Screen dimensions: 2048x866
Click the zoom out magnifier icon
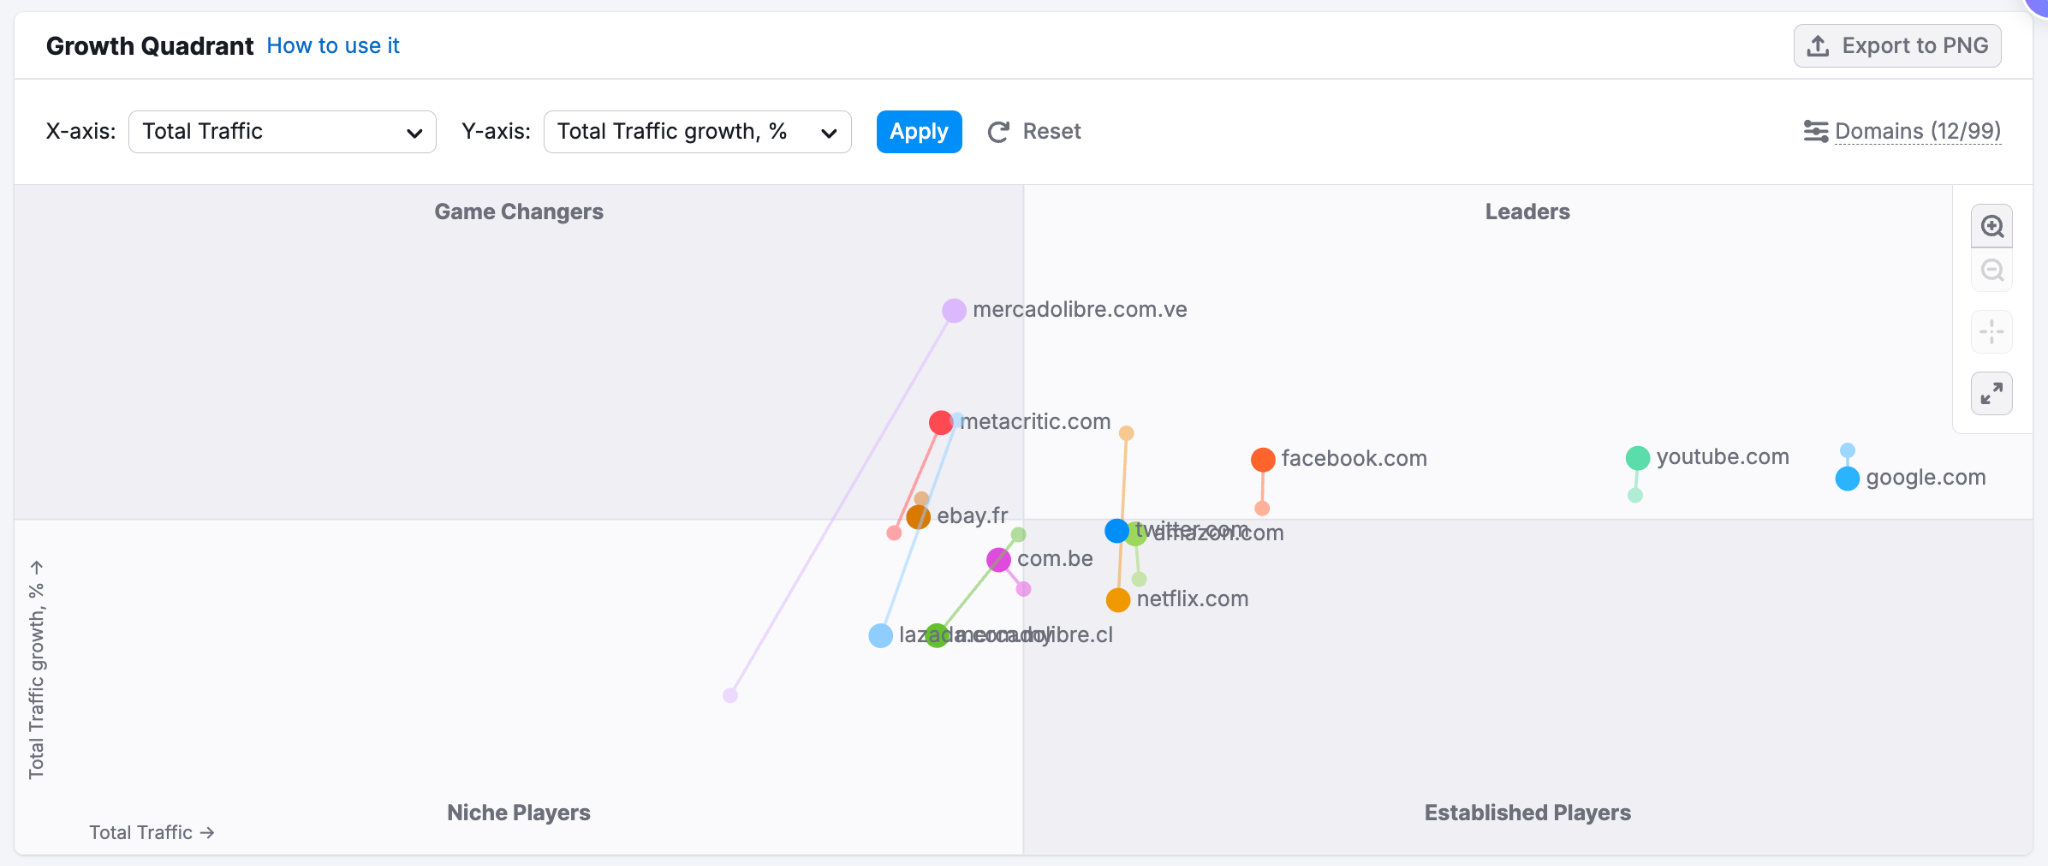click(x=1992, y=271)
